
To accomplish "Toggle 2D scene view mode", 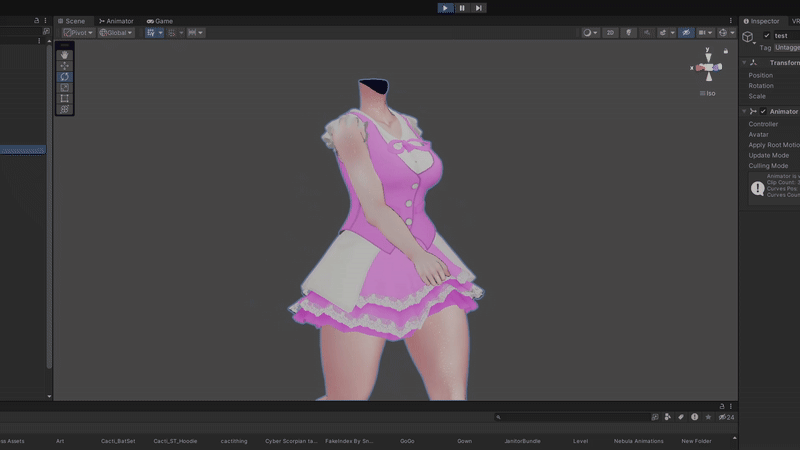I will click(610, 33).
